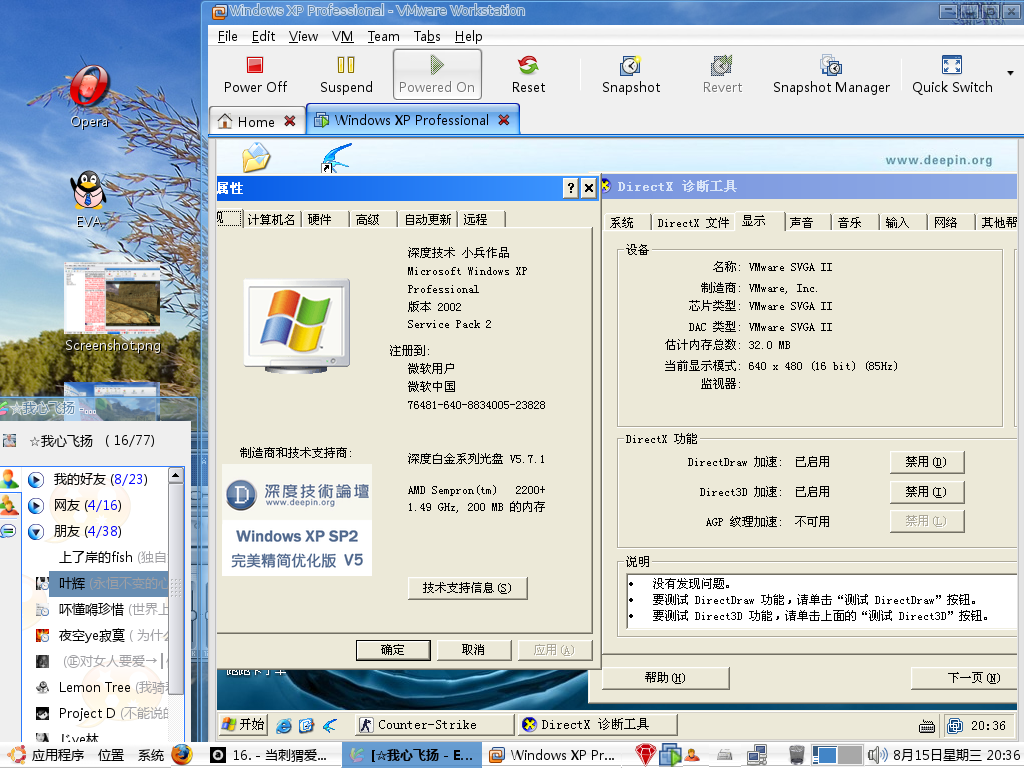The image size is (1024, 768).
Task: Close the Home tab
Action: coord(290,121)
